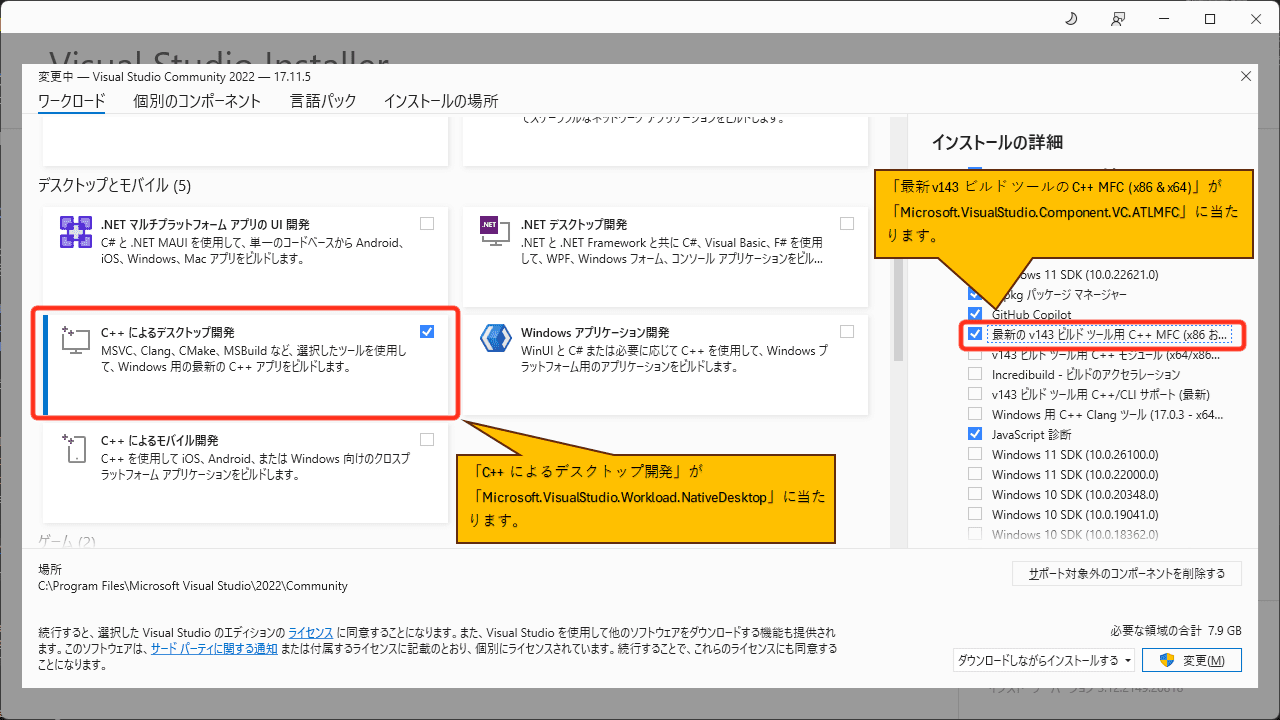Uncheck the JavaScript 診断 component

click(x=975, y=433)
